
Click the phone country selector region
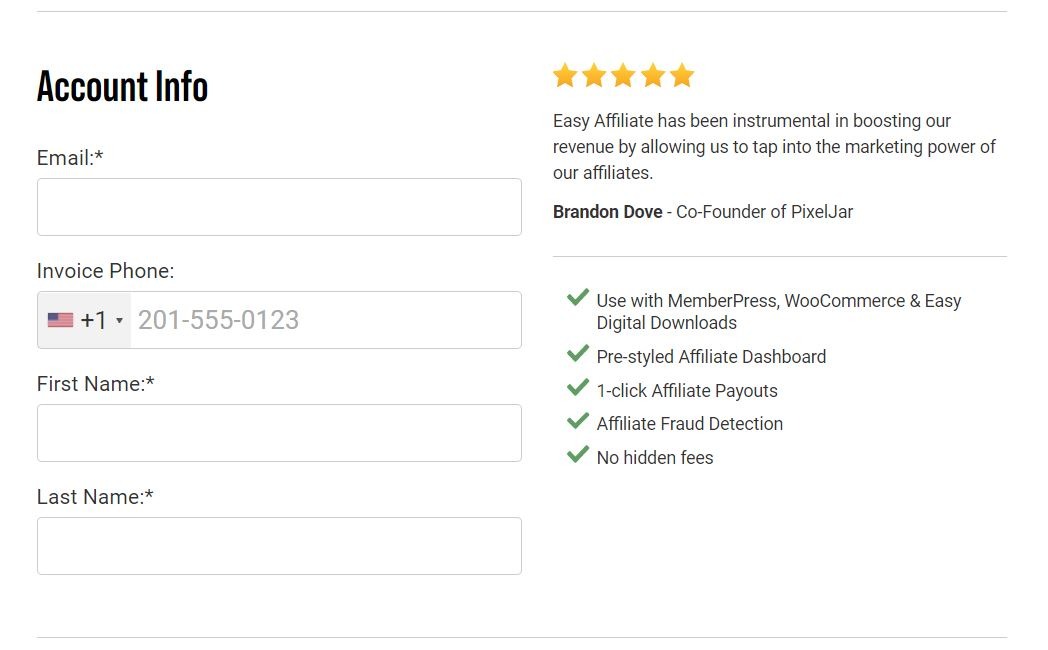pos(85,319)
